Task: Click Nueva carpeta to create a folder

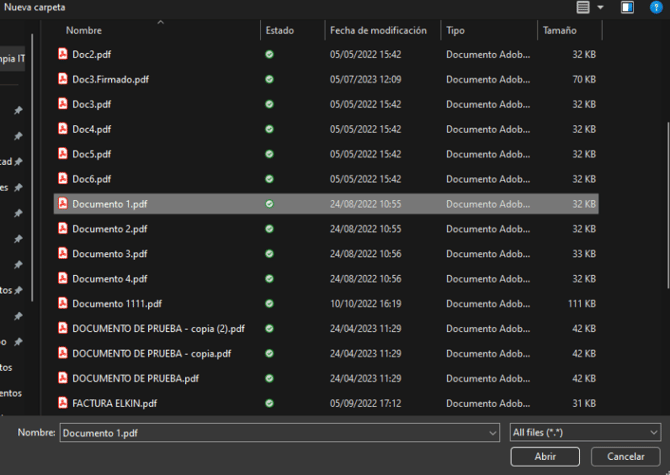Action: pos(34,7)
